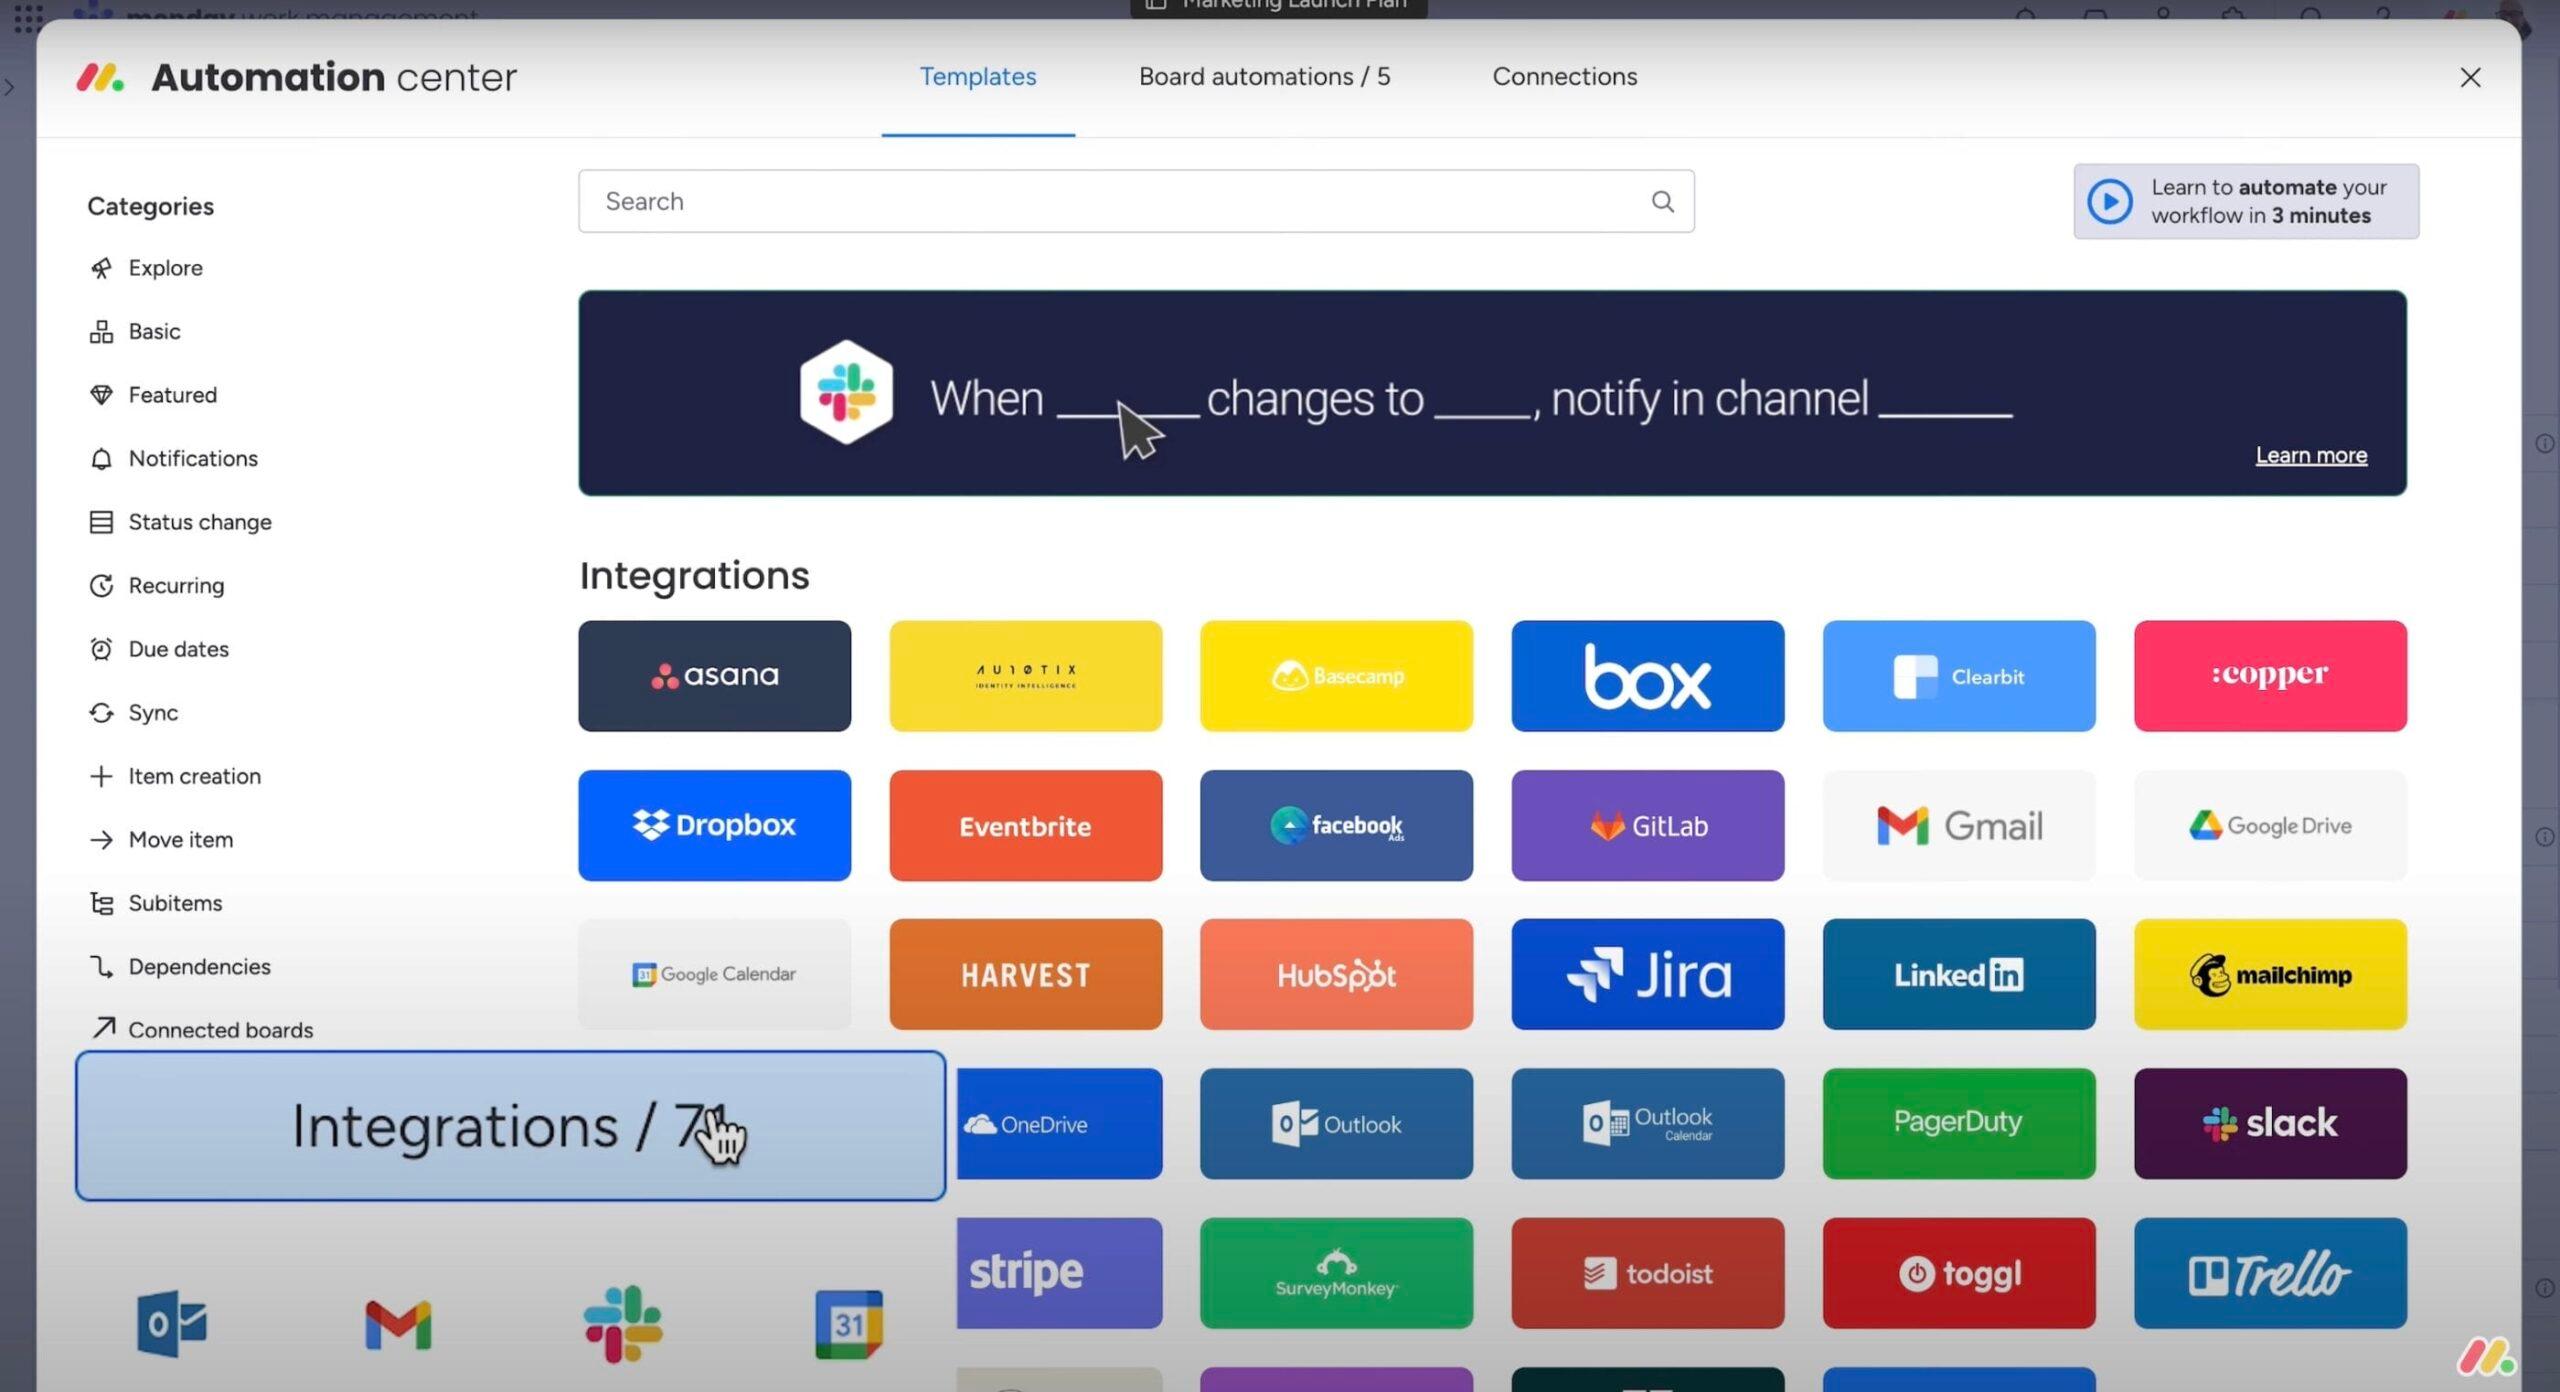Viewport: 2560px width, 1392px height.
Task: Open the LinkedIn integration tile
Action: (1958, 974)
